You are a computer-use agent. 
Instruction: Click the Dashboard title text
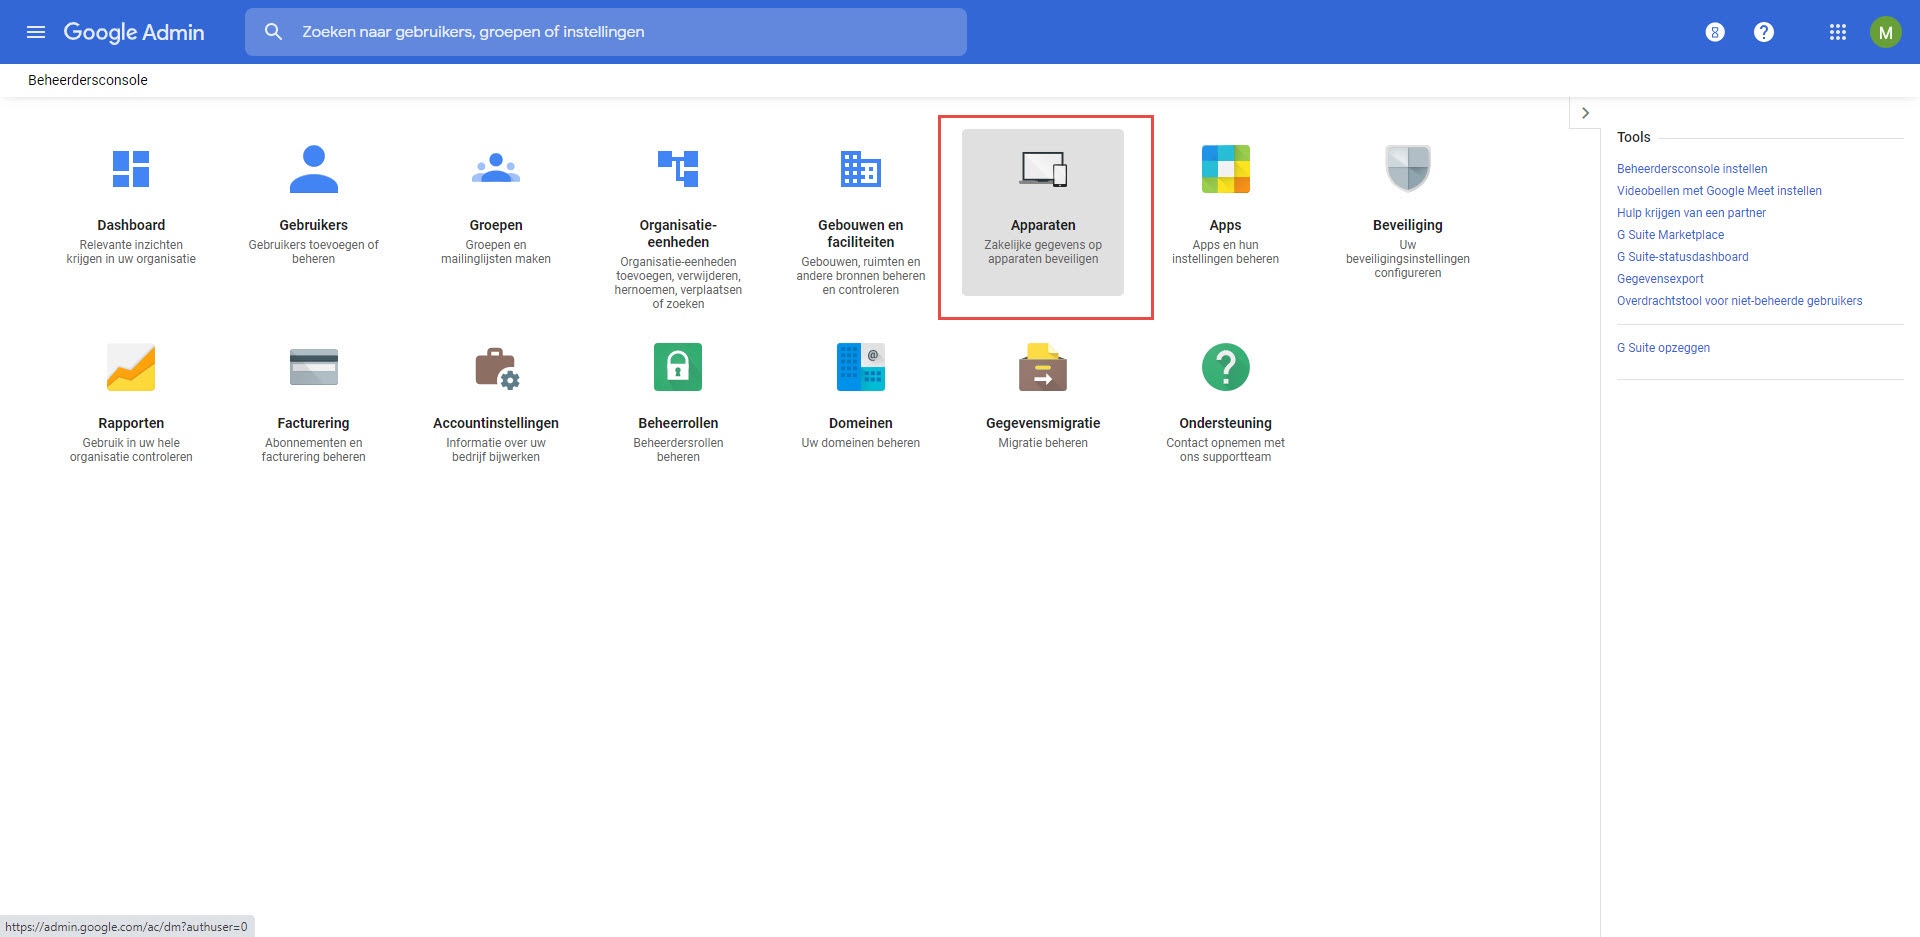131,225
